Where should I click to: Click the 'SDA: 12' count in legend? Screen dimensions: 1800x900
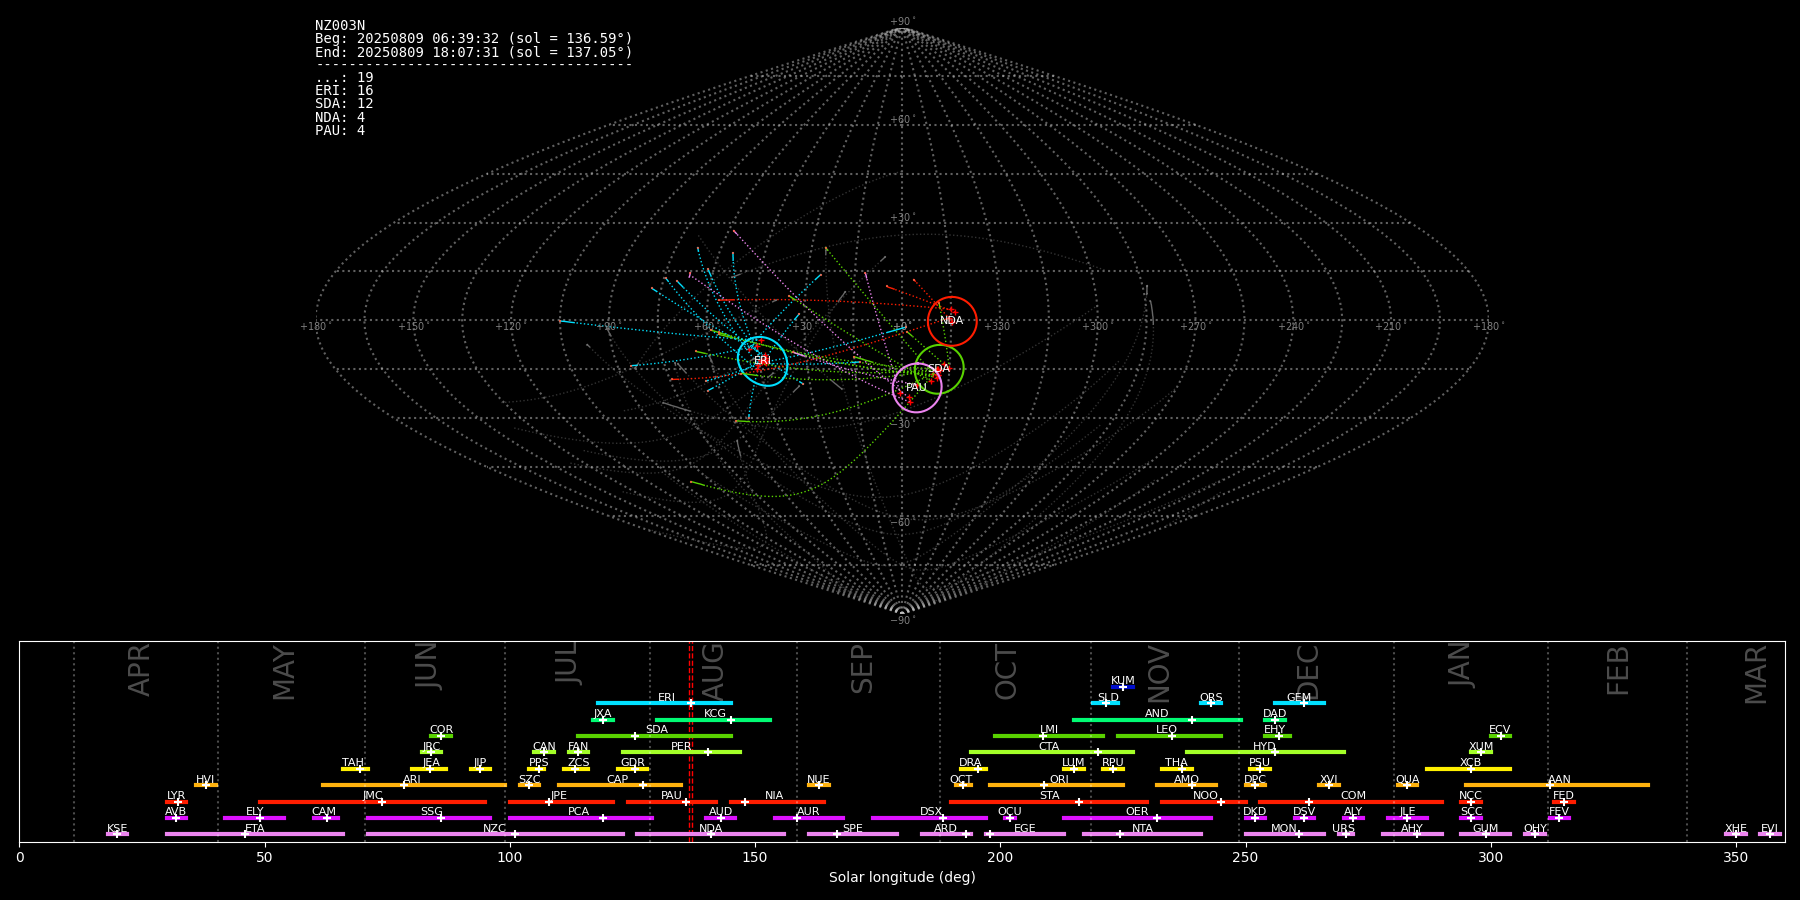click(344, 104)
